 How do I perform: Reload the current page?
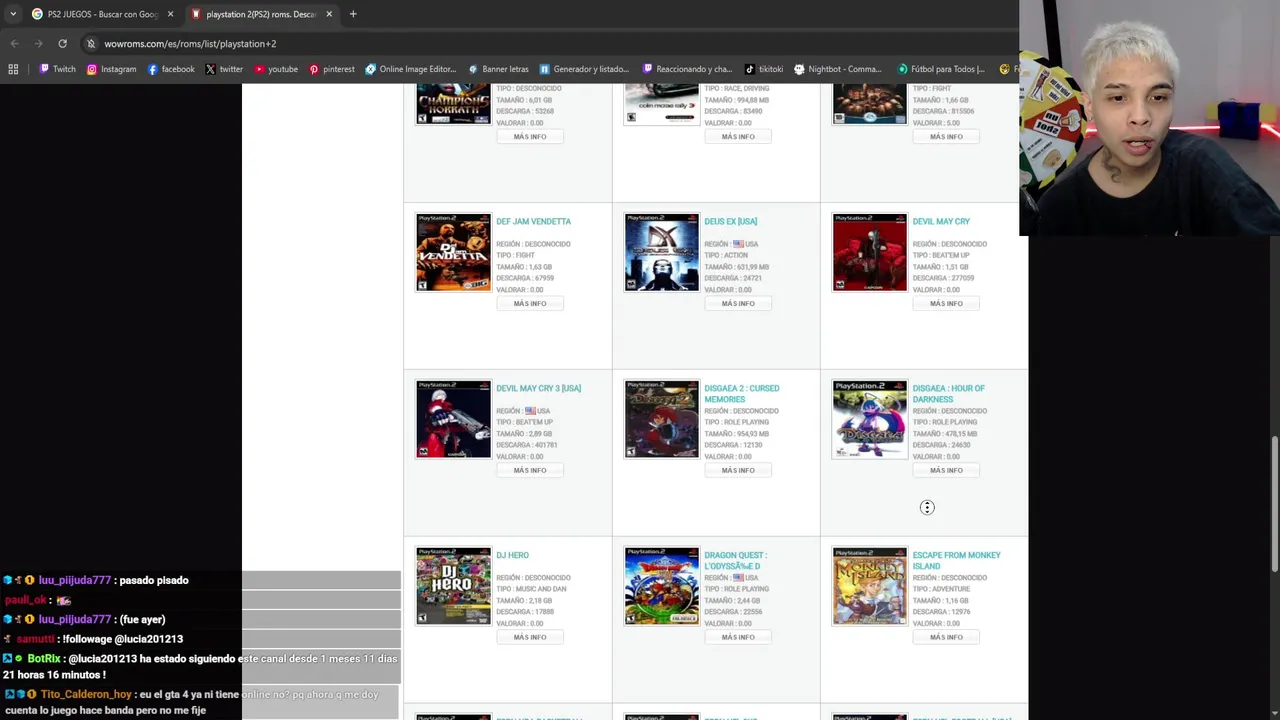pos(62,44)
